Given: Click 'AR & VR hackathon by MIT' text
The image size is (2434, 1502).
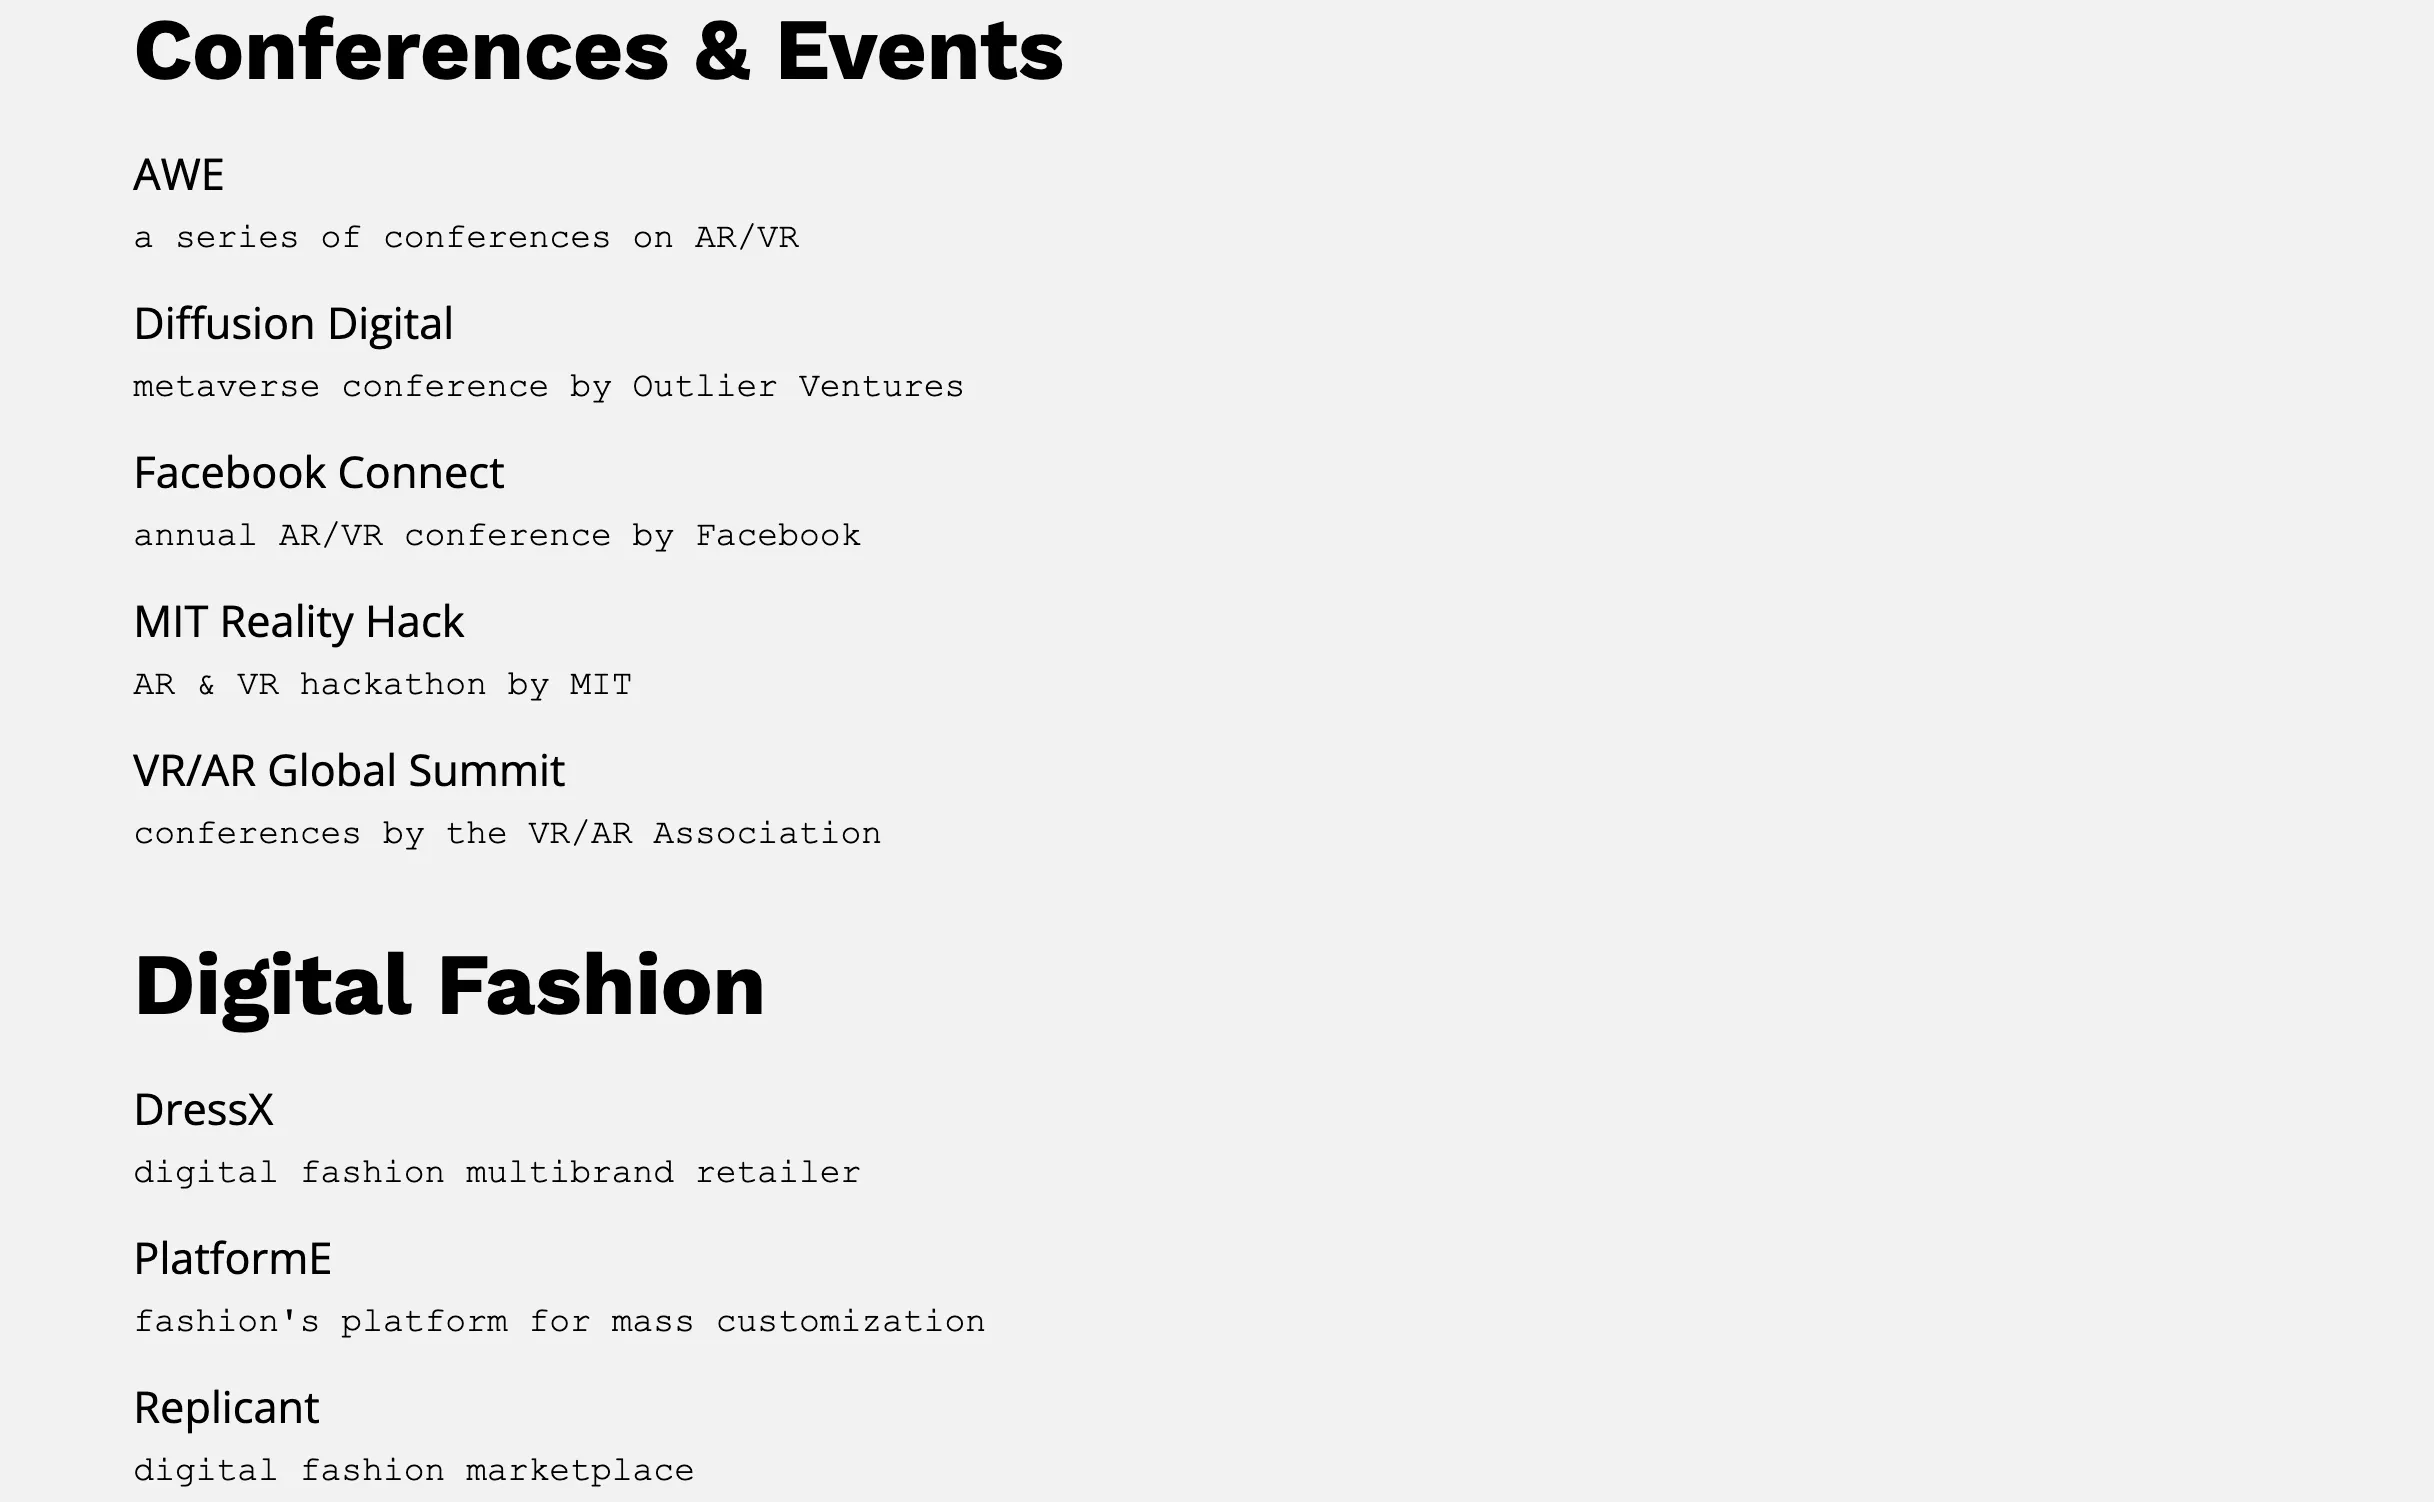Looking at the screenshot, I should 383,685.
